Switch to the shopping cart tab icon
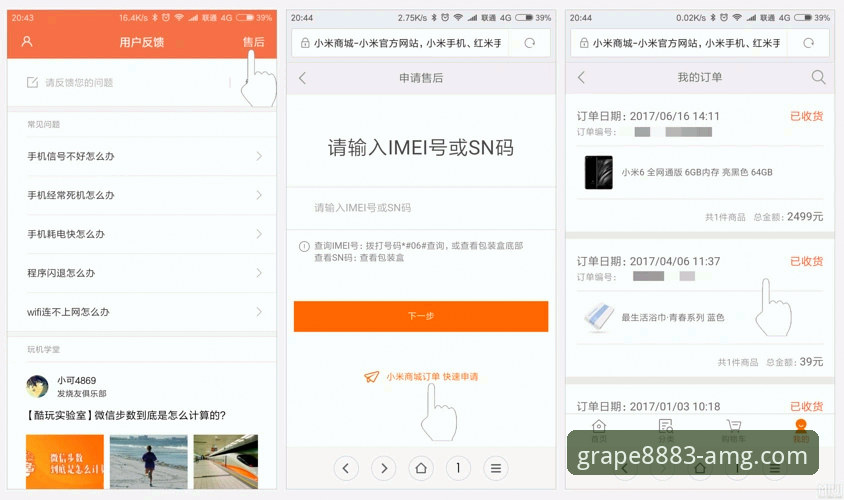 coord(733,426)
